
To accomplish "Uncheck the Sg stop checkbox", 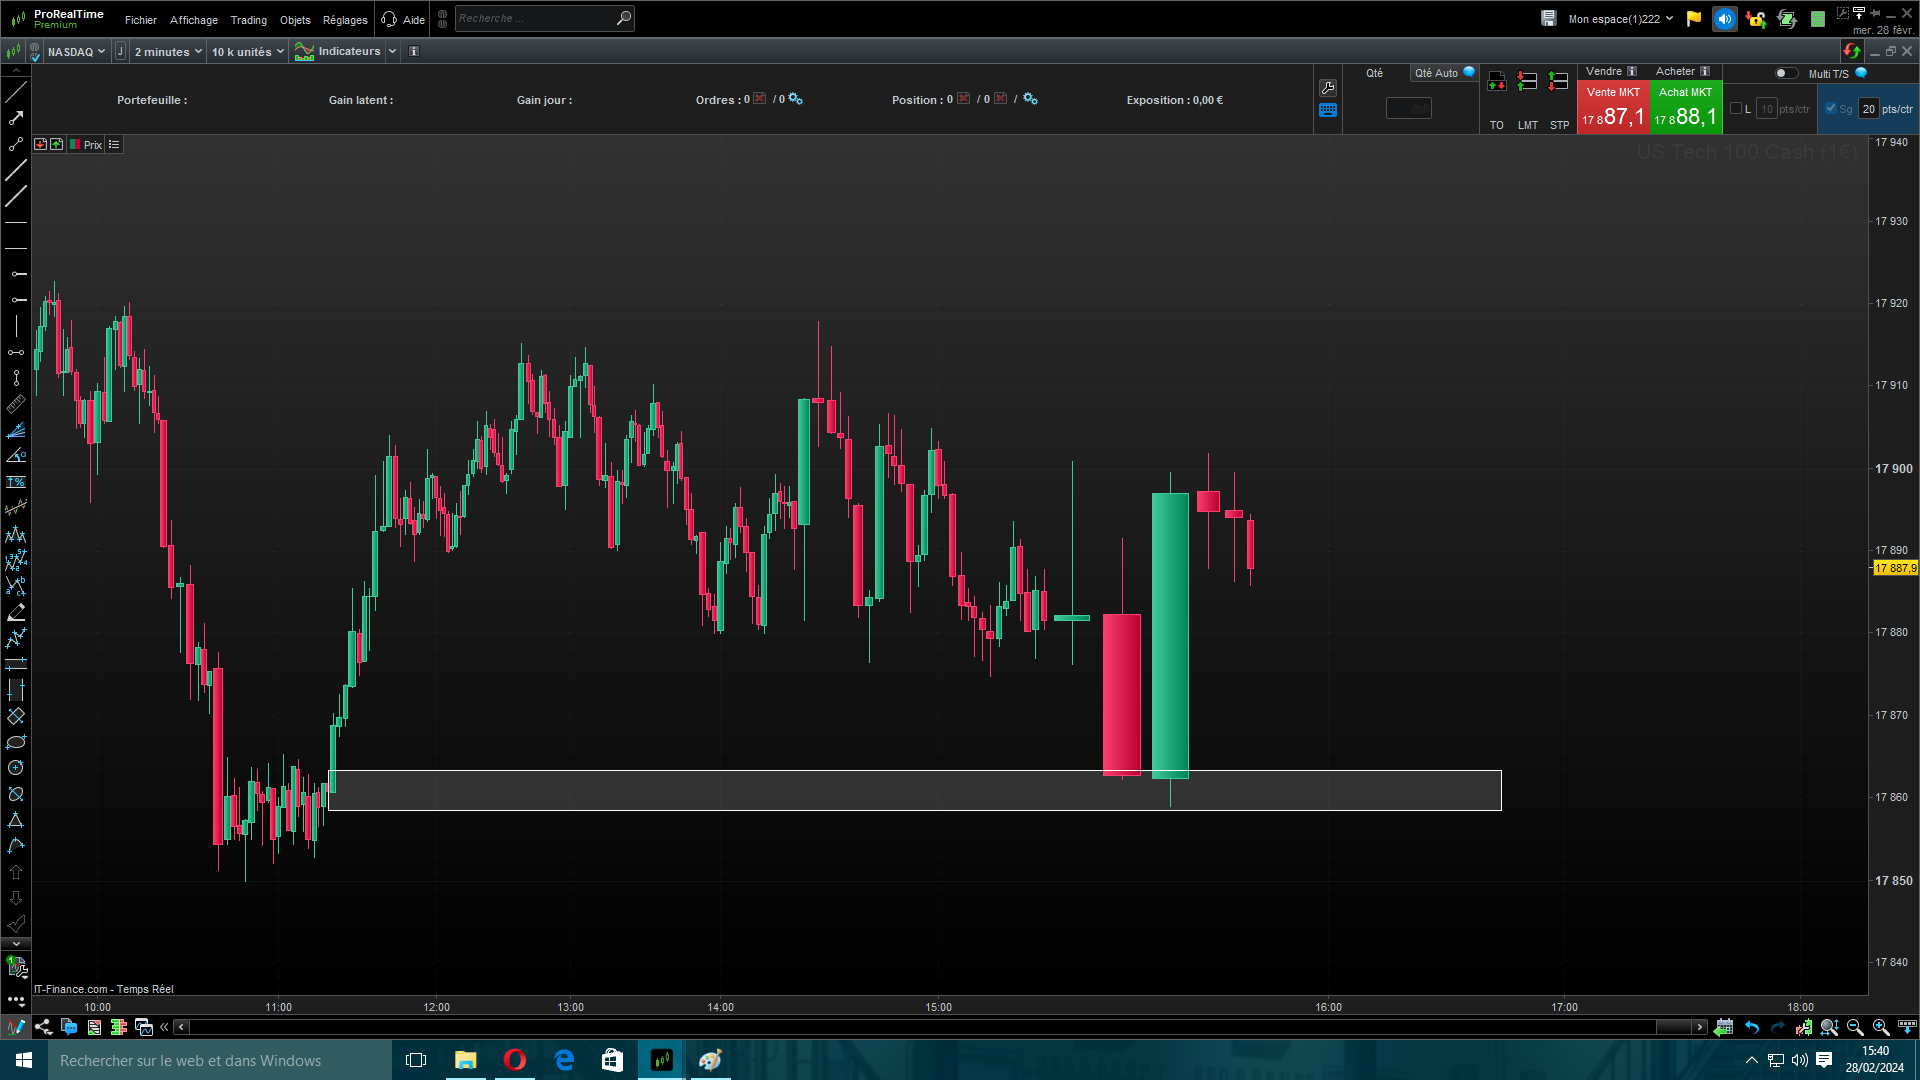I will point(1831,109).
